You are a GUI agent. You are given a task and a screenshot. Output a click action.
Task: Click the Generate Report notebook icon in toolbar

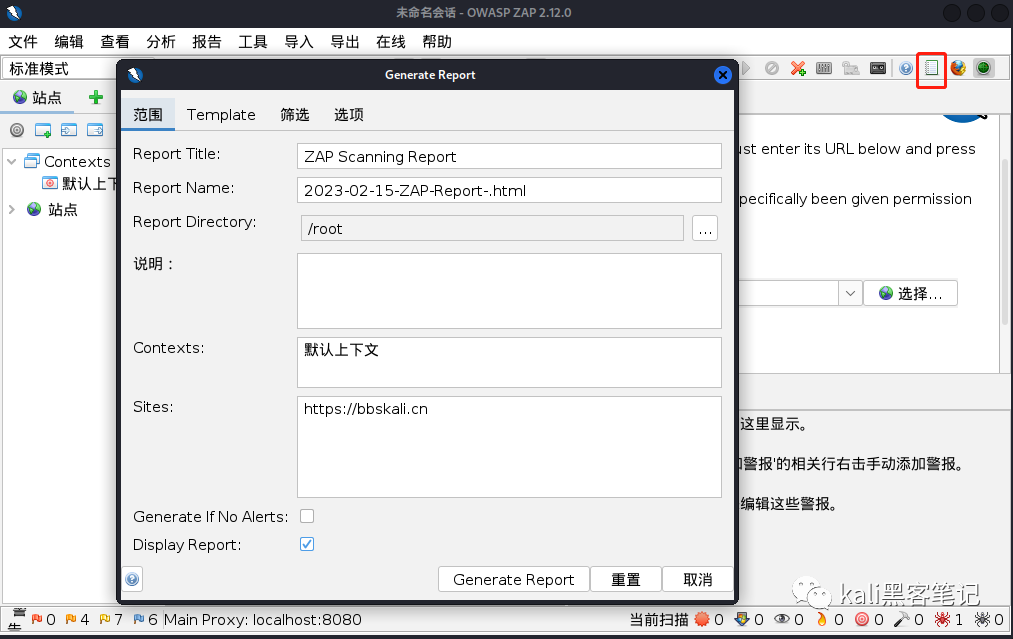931,68
